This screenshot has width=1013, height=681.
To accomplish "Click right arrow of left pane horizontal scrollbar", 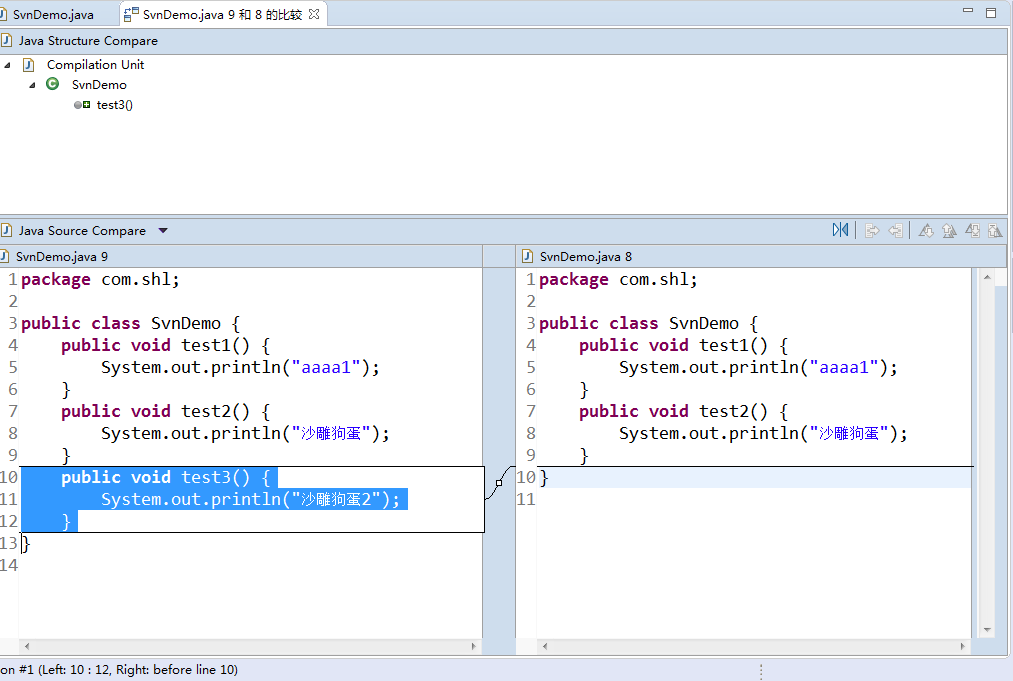I will [x=474, y=645].
